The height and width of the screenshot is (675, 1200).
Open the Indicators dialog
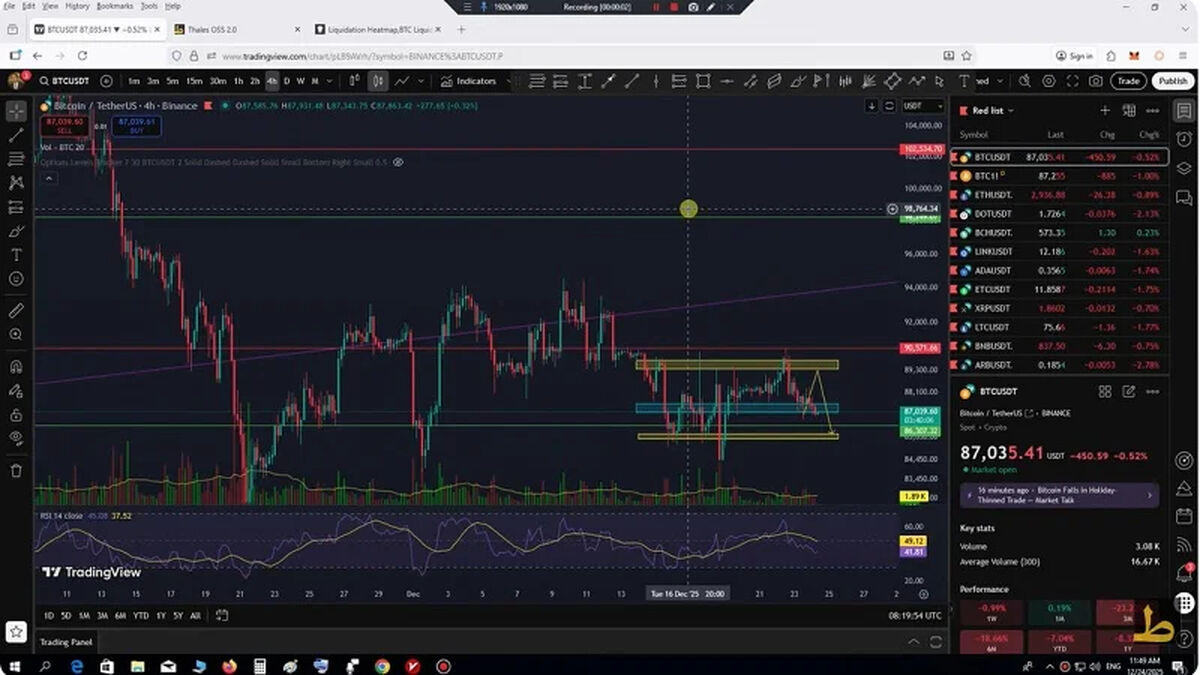(x=469, y=81)
